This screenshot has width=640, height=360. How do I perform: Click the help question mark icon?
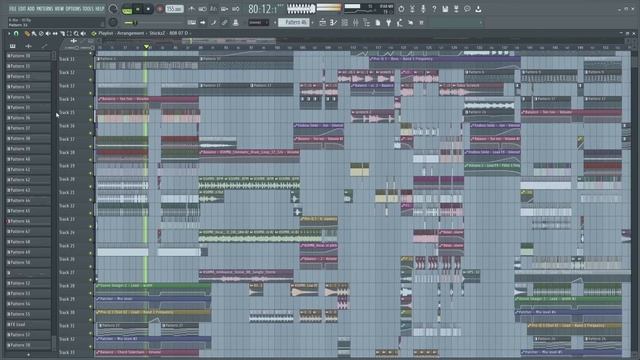(x=434, y=9)
